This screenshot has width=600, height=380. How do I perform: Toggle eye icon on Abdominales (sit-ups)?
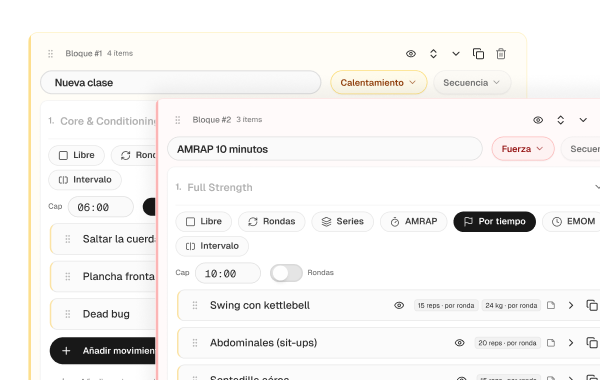point(460,343)
